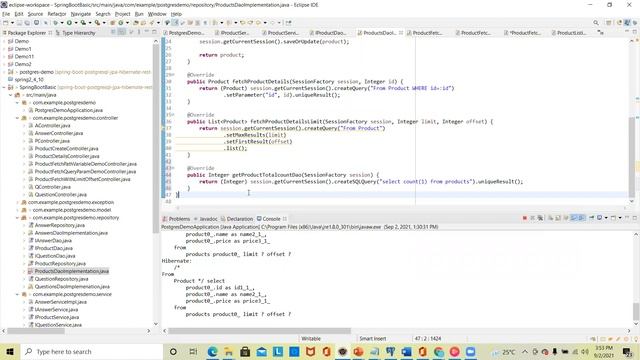Viewport: 640px width, 360px height.
Task: Switch to PostgresDemo... editor tab
Action: (184, 33)
